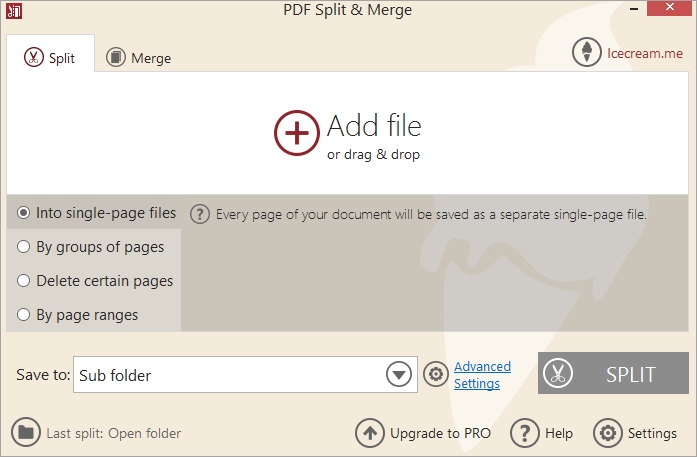Viewport: 697px width, 457px height.
Task: Click the 'or drag & drop' text
Action: pyautogui.click(x=373, y=155)
